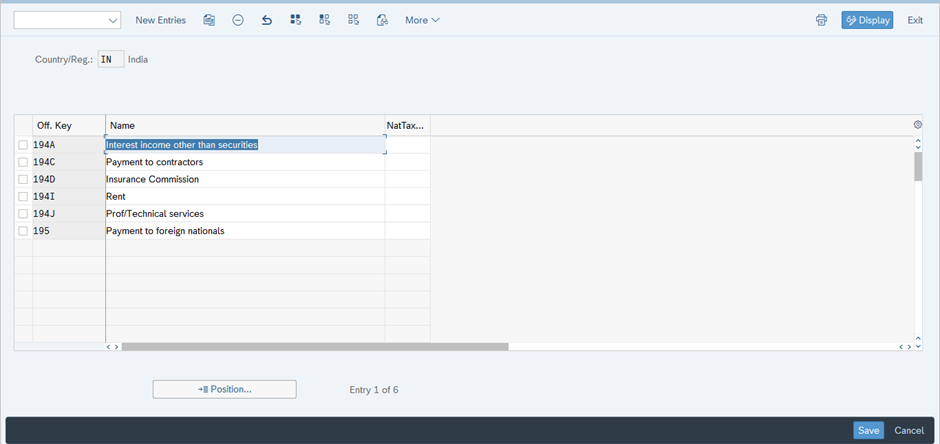Click the Exit button
The height and width of the screenshot is (444, 940).
915,20
